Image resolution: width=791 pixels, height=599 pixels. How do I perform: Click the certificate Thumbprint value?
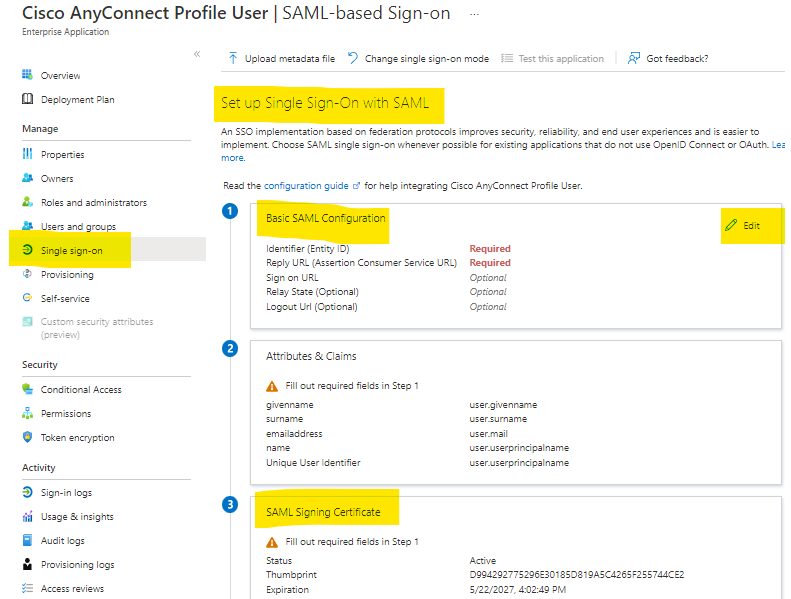(577, 575)
